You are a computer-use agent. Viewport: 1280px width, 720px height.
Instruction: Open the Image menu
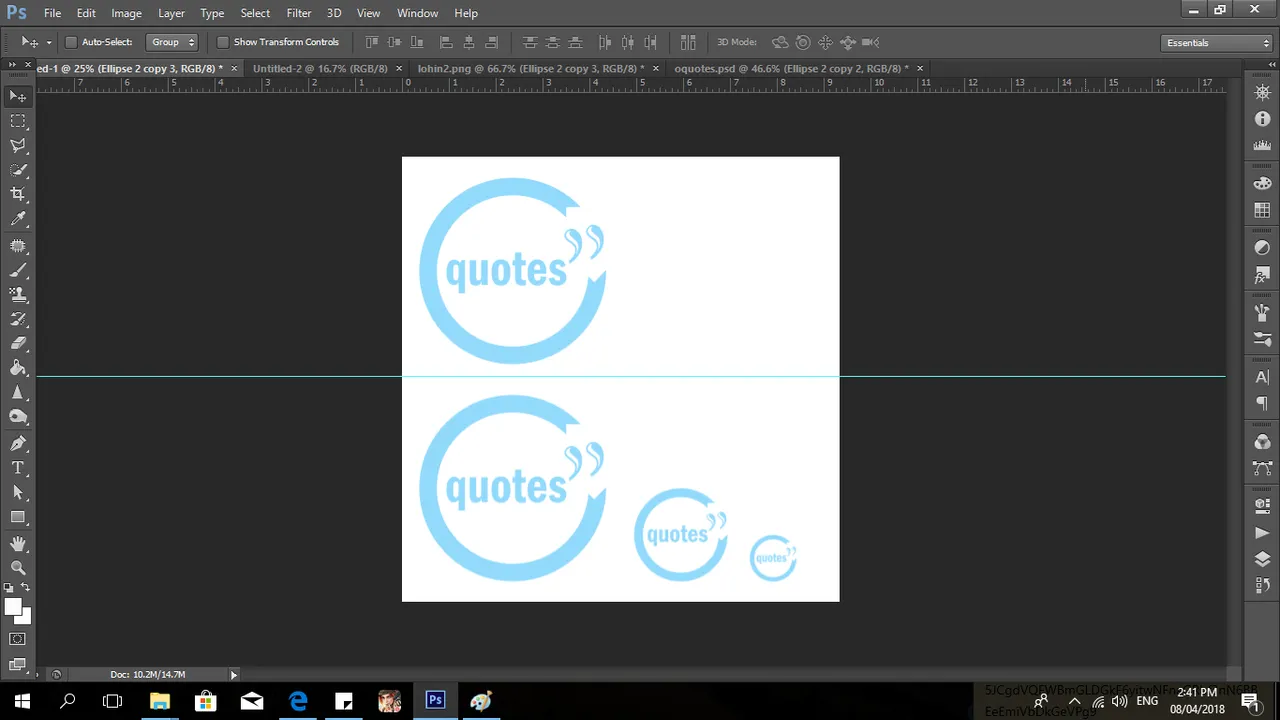coord(126,13)
